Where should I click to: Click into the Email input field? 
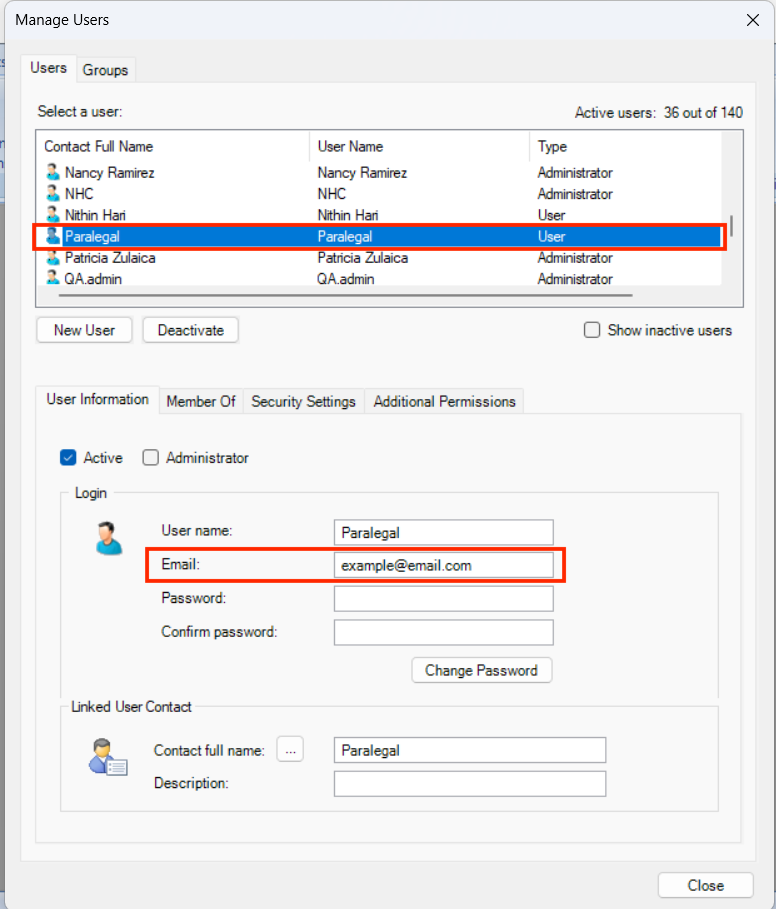tap(443, 565)
